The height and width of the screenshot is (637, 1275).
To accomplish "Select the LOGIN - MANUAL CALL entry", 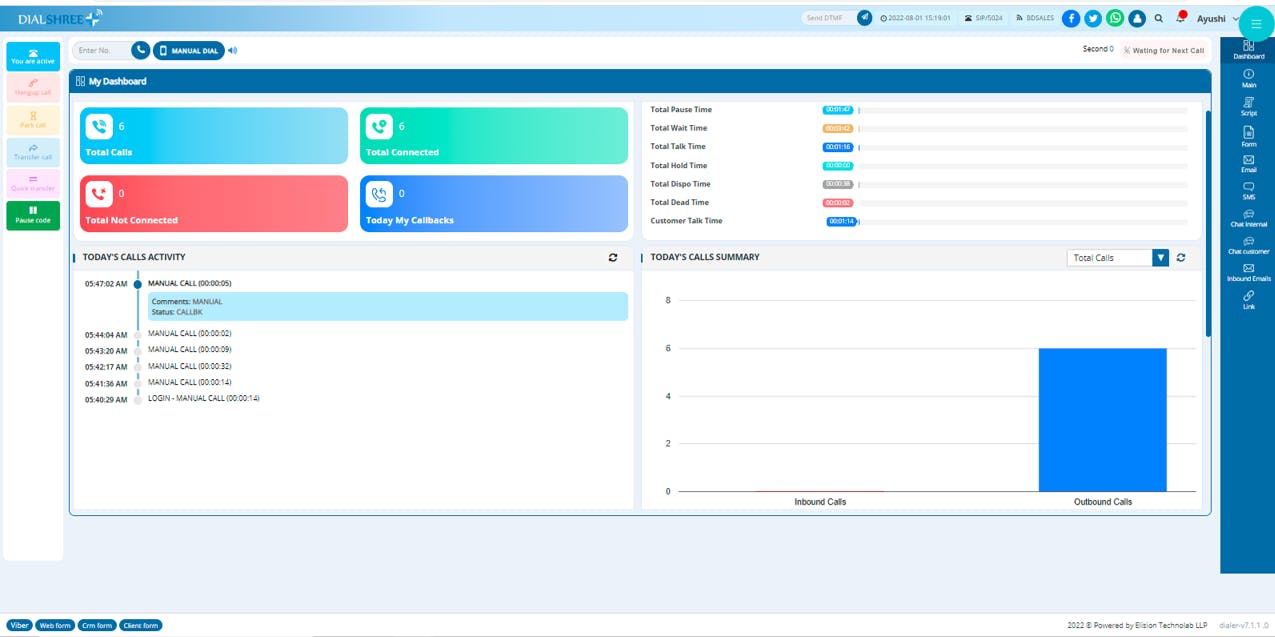I will 204,399.
